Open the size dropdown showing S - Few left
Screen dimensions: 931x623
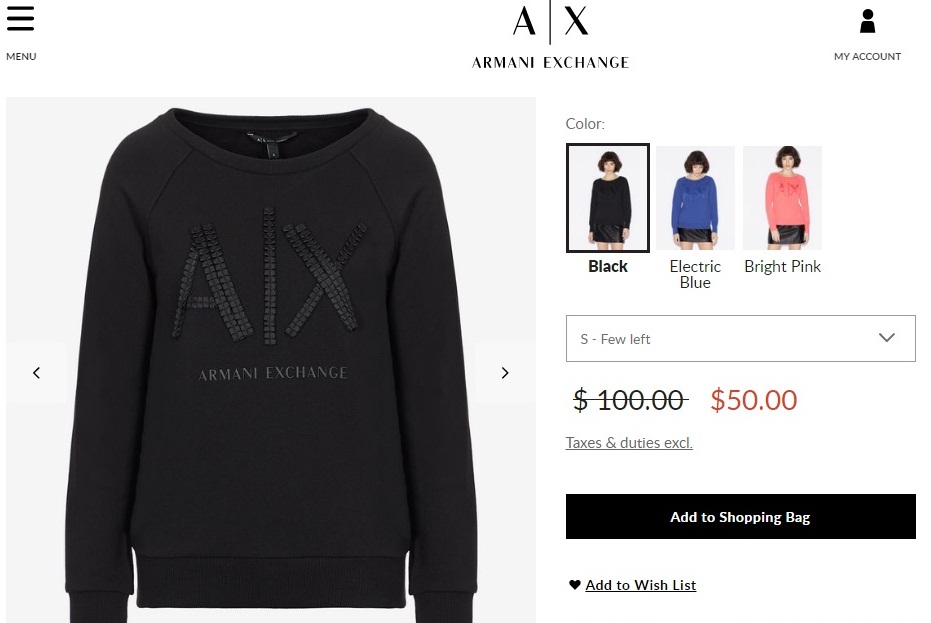(x=740, y=339)
